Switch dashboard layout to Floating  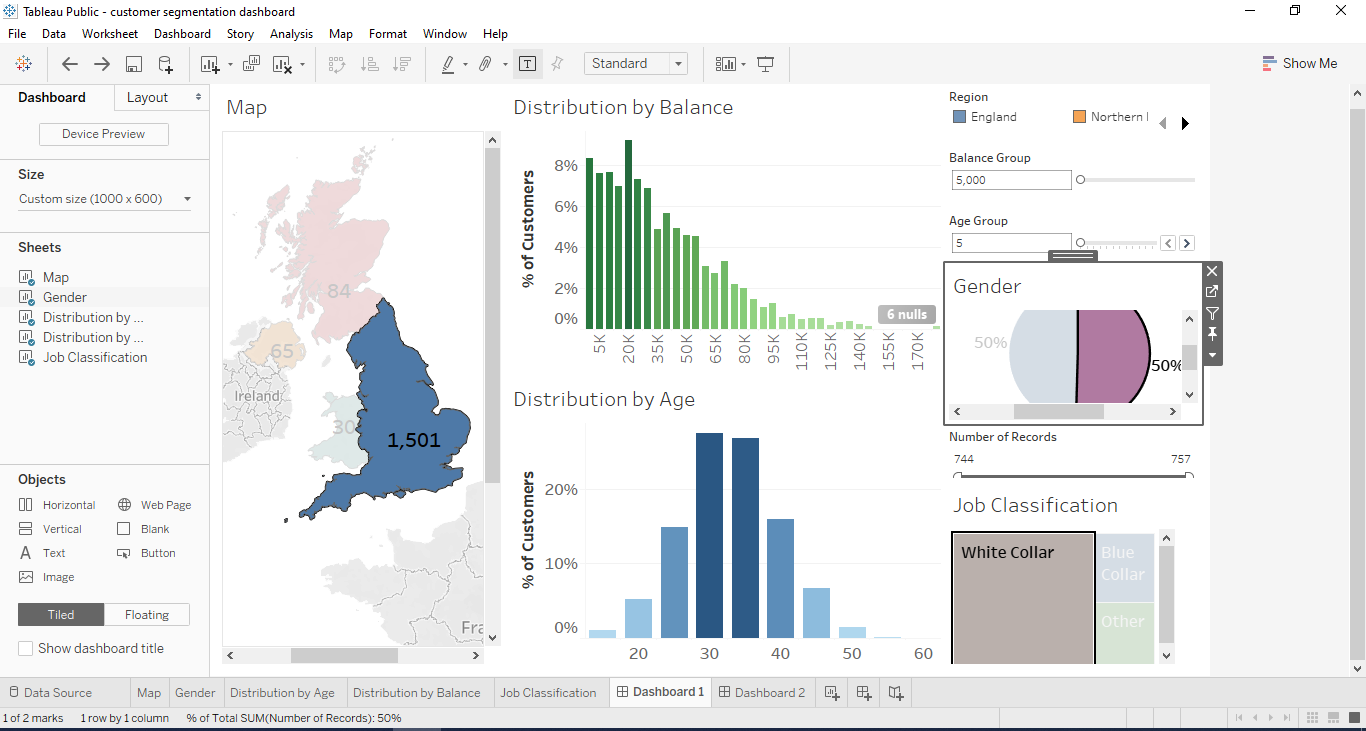(146, 614)
